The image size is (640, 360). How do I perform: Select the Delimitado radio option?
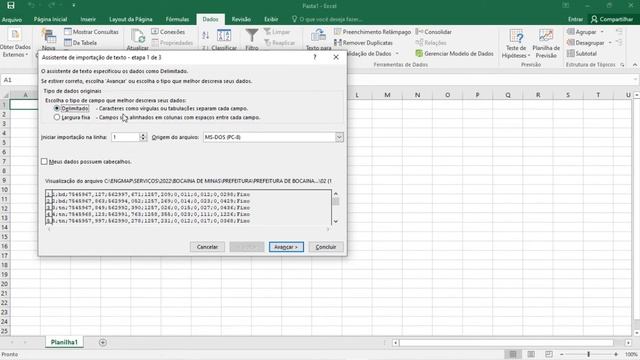(57, 109)
